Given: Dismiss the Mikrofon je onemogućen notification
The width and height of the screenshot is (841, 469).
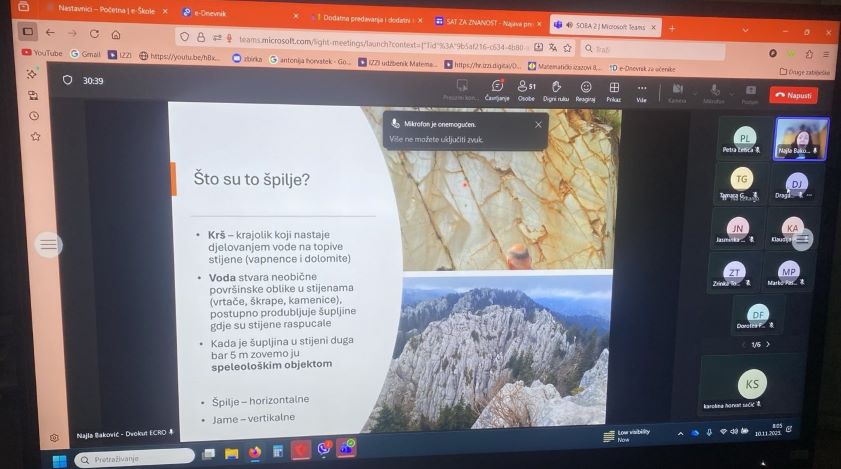Looking at the screenshot, I should pos(538,124).
